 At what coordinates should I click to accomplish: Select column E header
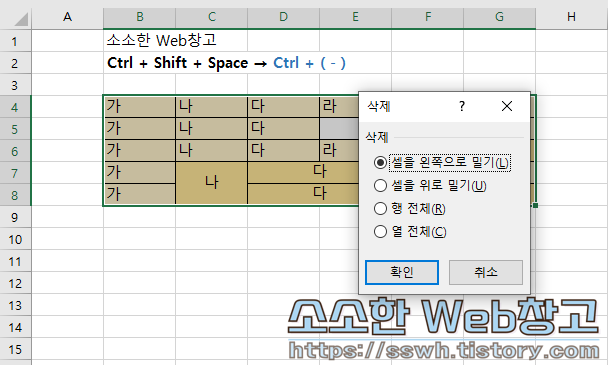point(356,17)
